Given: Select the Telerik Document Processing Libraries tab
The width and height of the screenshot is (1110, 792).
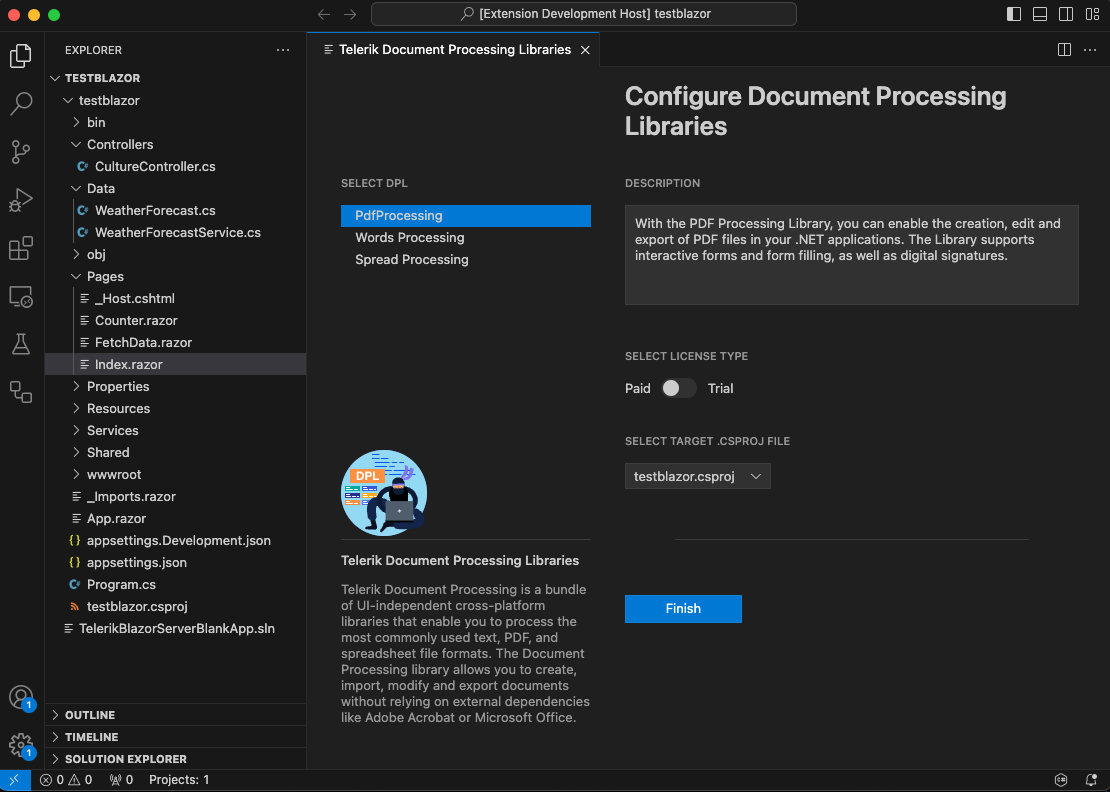Looking at the screenshot, I should click(x=454, y=50).
